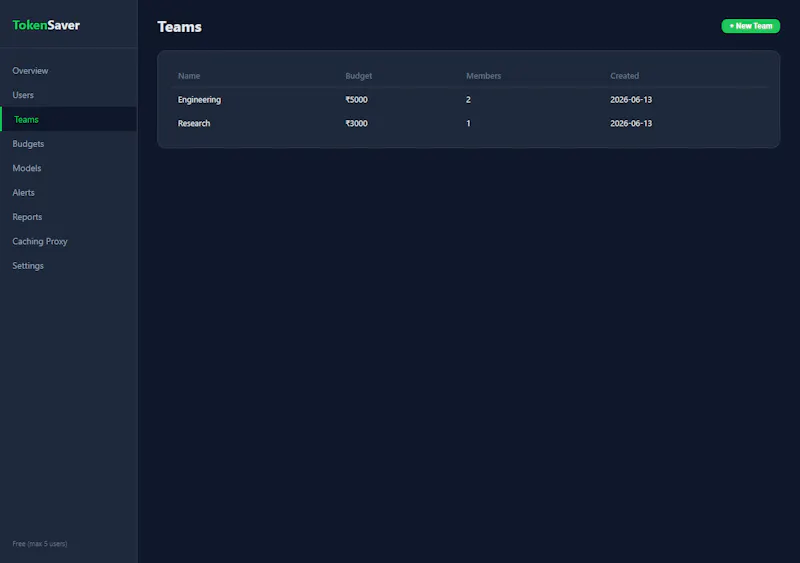Viewport: 800px width, 563px height.
Task: Click Engineering's member count 2
Action: [468, 100]
